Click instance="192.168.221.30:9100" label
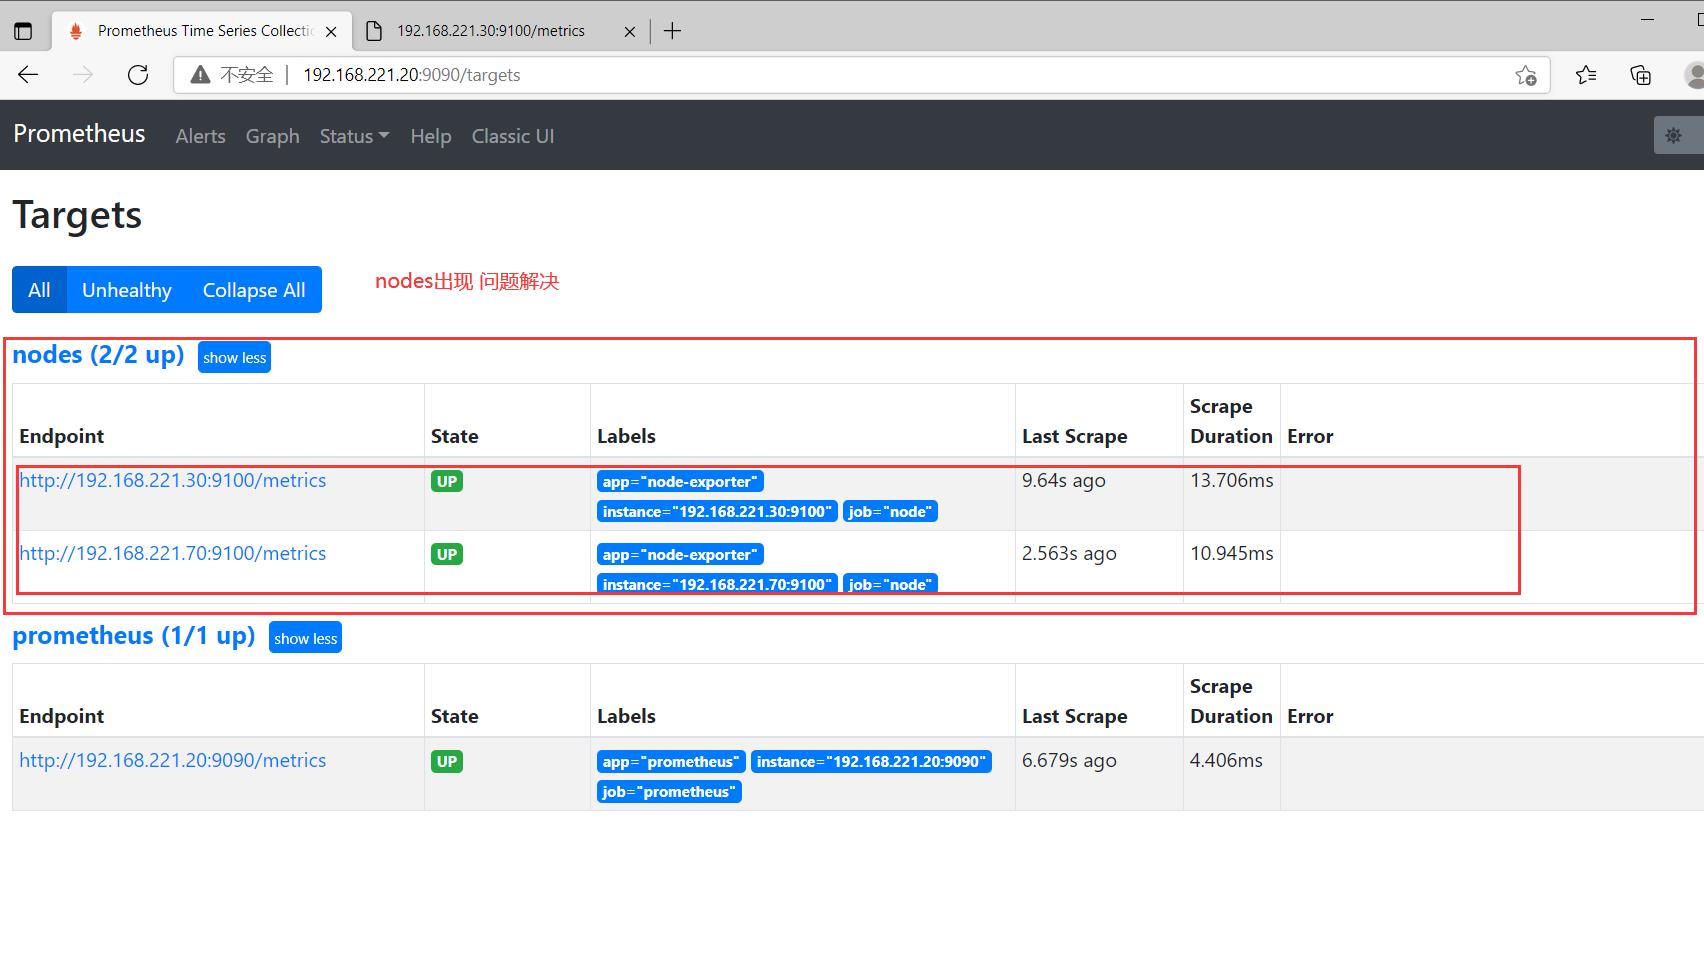The height and width of the screenshot is (956, 1704). [717, 511]
